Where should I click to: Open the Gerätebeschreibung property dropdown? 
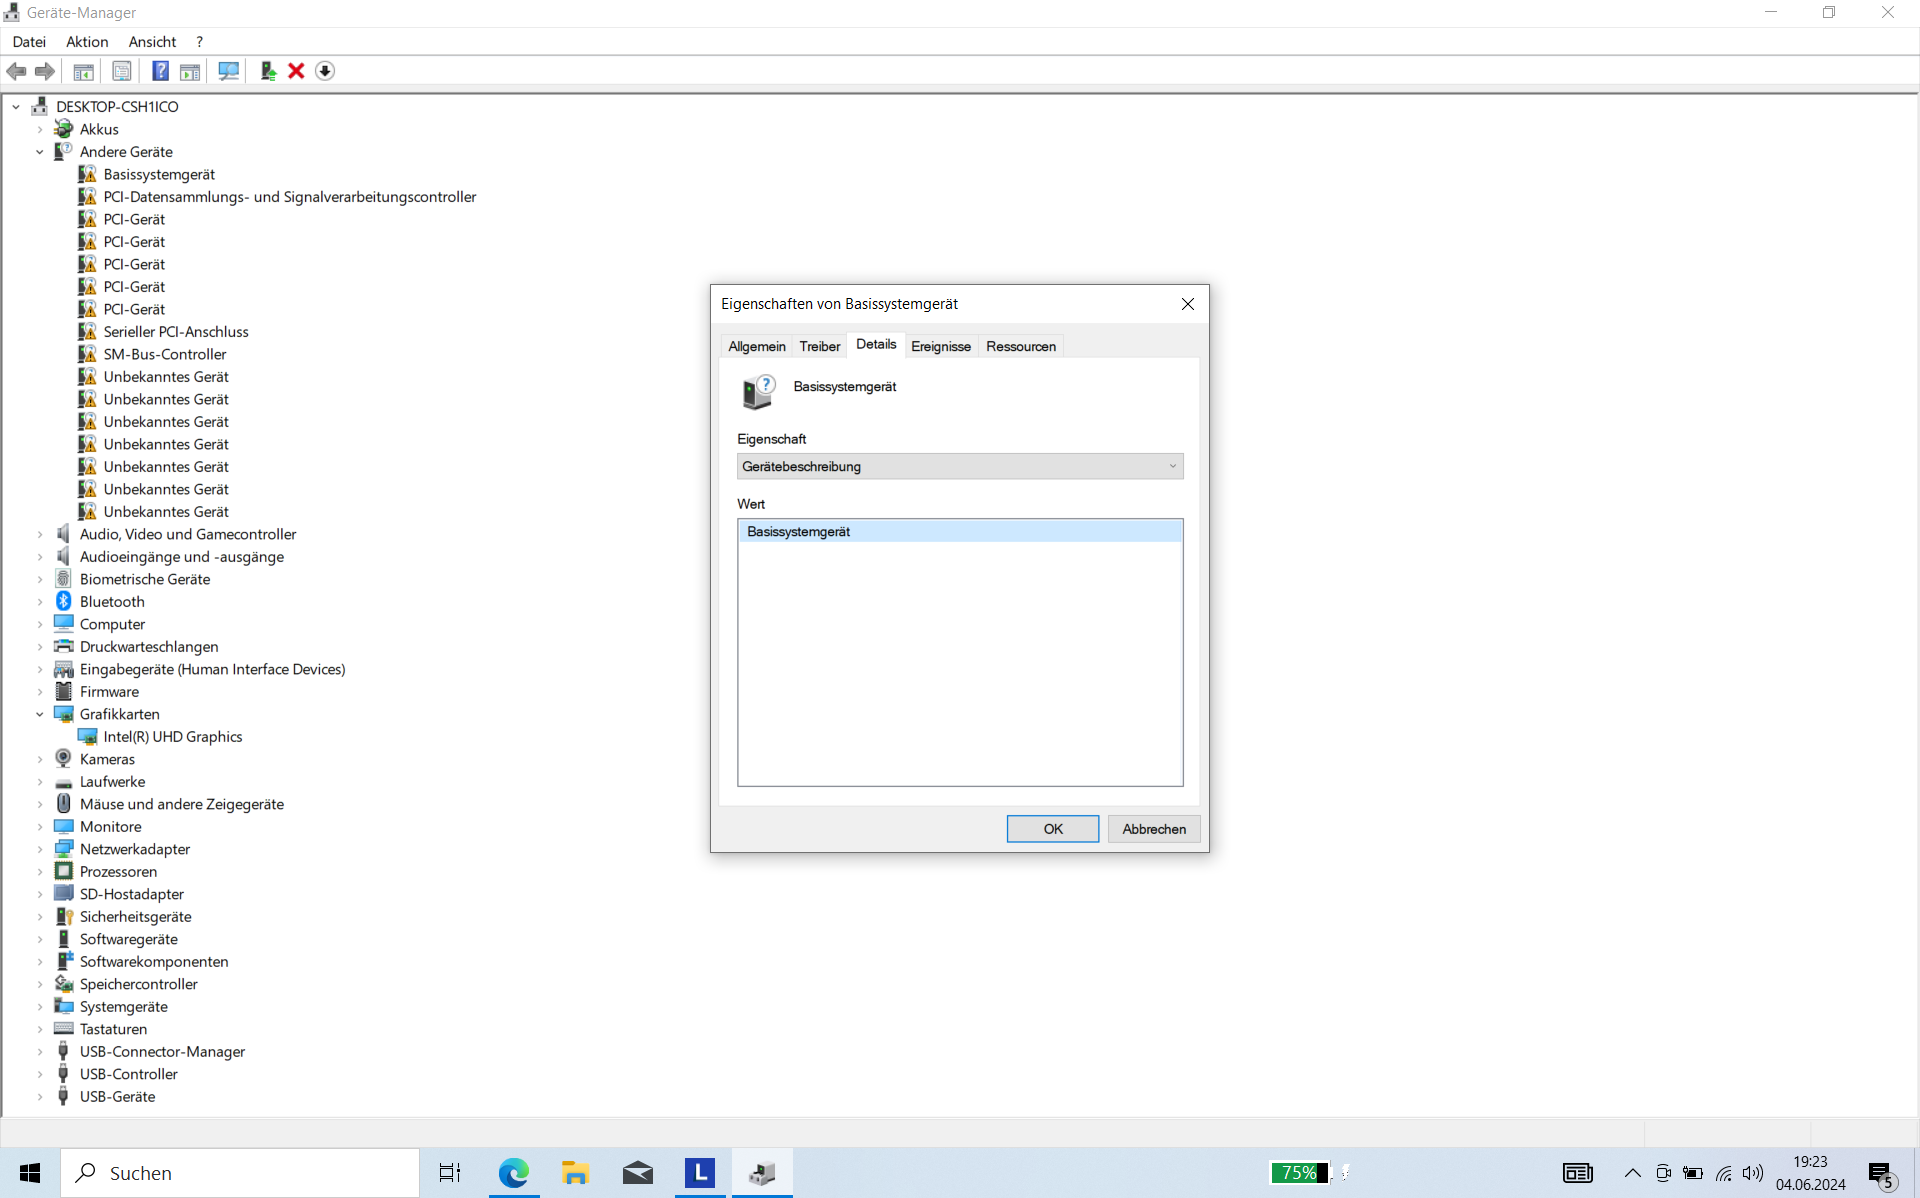pos(960,467)
